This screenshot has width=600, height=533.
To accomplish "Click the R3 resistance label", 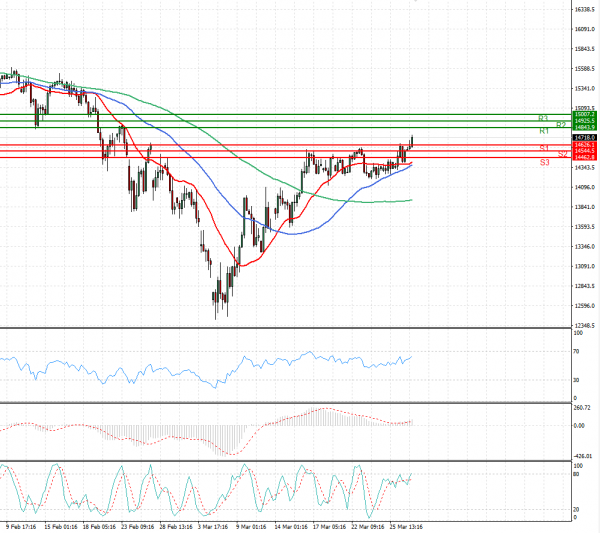I will [543, 118].
